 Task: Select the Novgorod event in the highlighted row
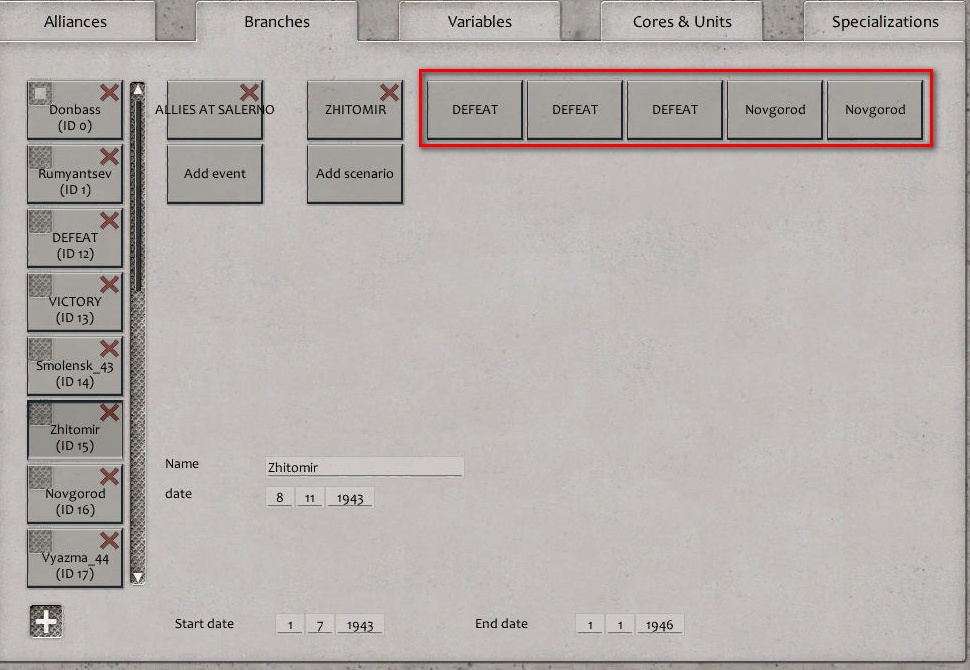pyautogui.click(x=775, y=110)
